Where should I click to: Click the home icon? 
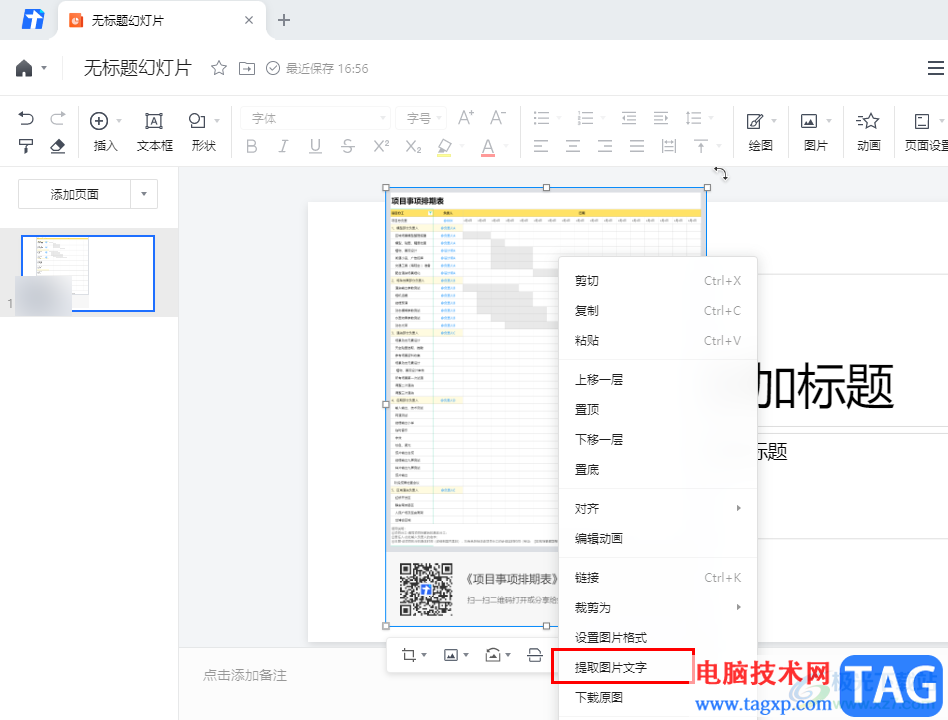24,68
